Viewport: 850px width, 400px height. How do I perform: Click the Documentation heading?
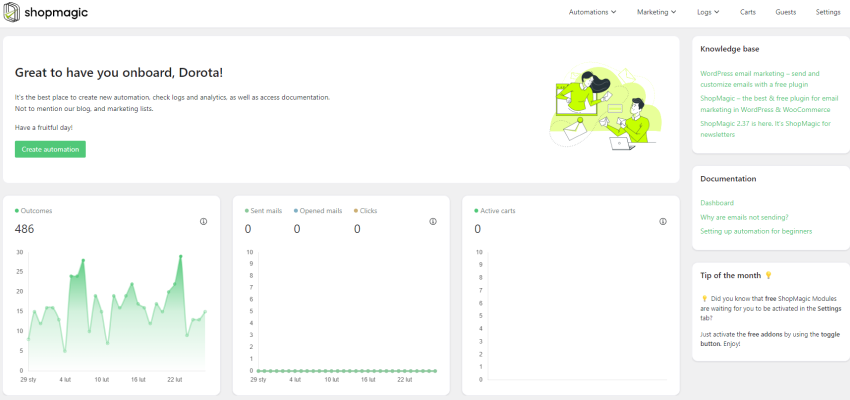click(x=728, y=179)
